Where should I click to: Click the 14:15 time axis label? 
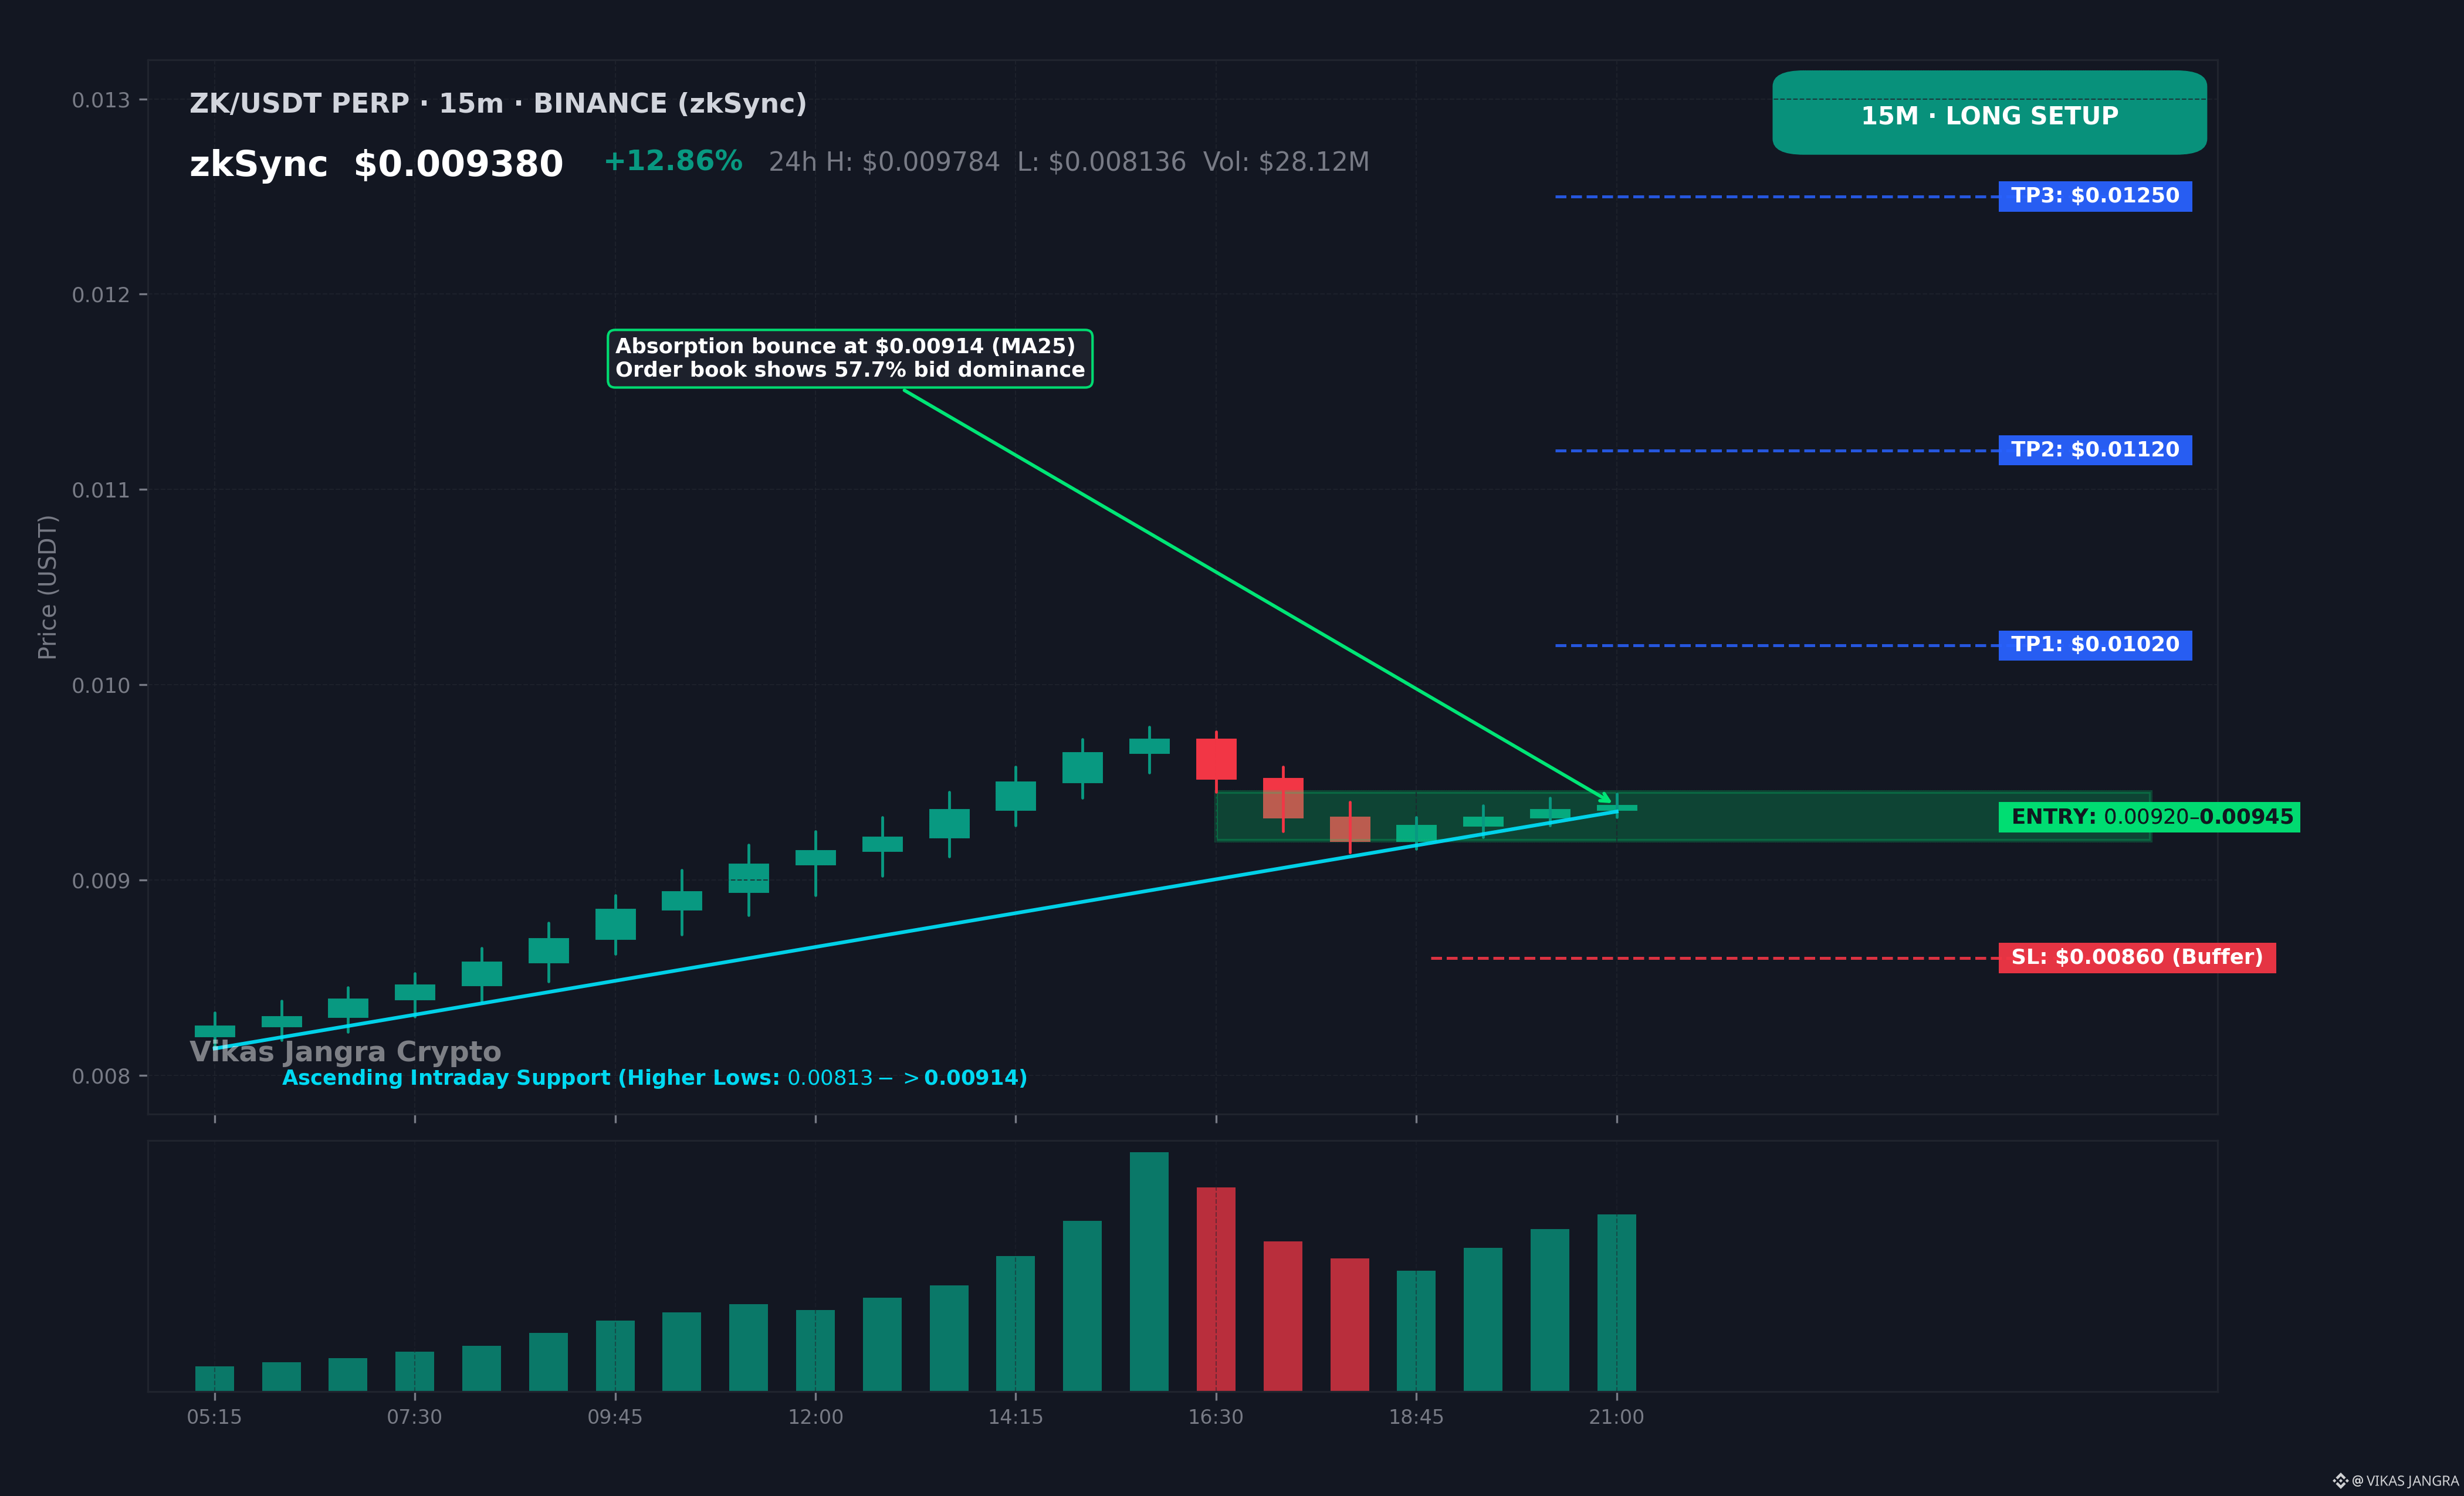click(x=1016, y=1417)
